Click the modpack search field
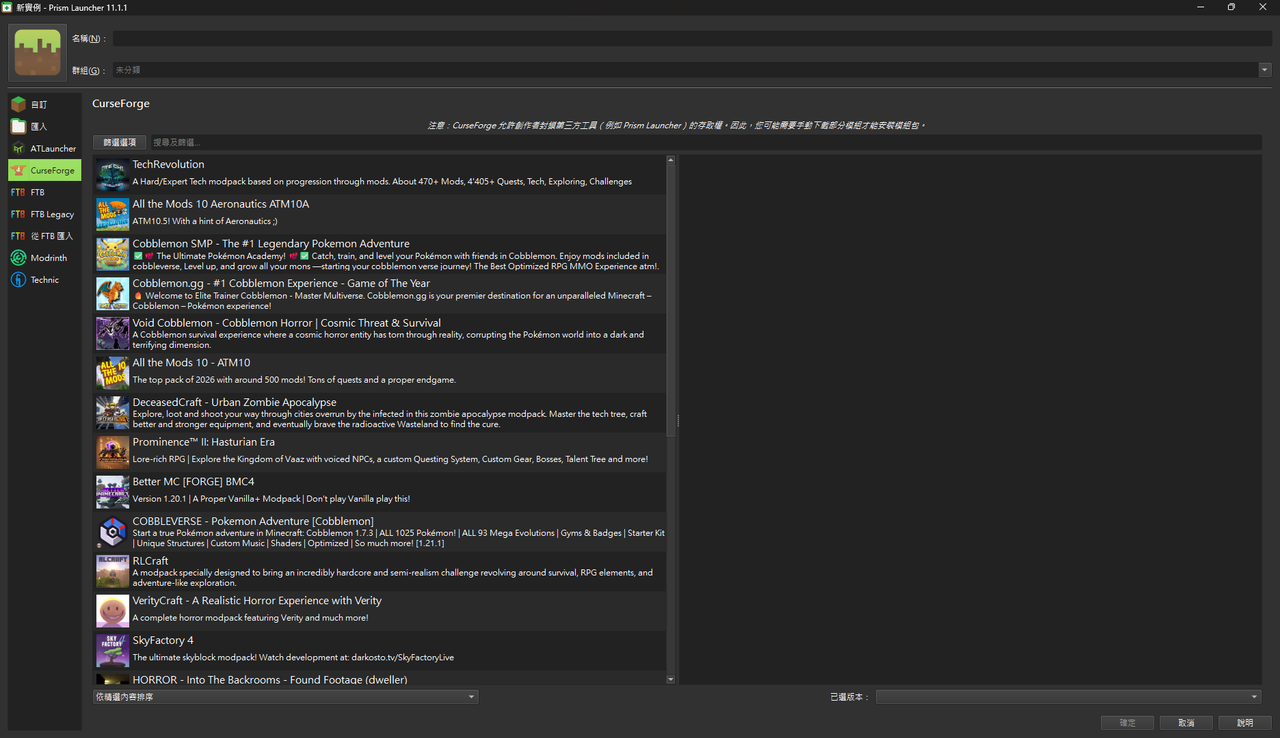Screen dimensions: 1280x738 (705, 143)
